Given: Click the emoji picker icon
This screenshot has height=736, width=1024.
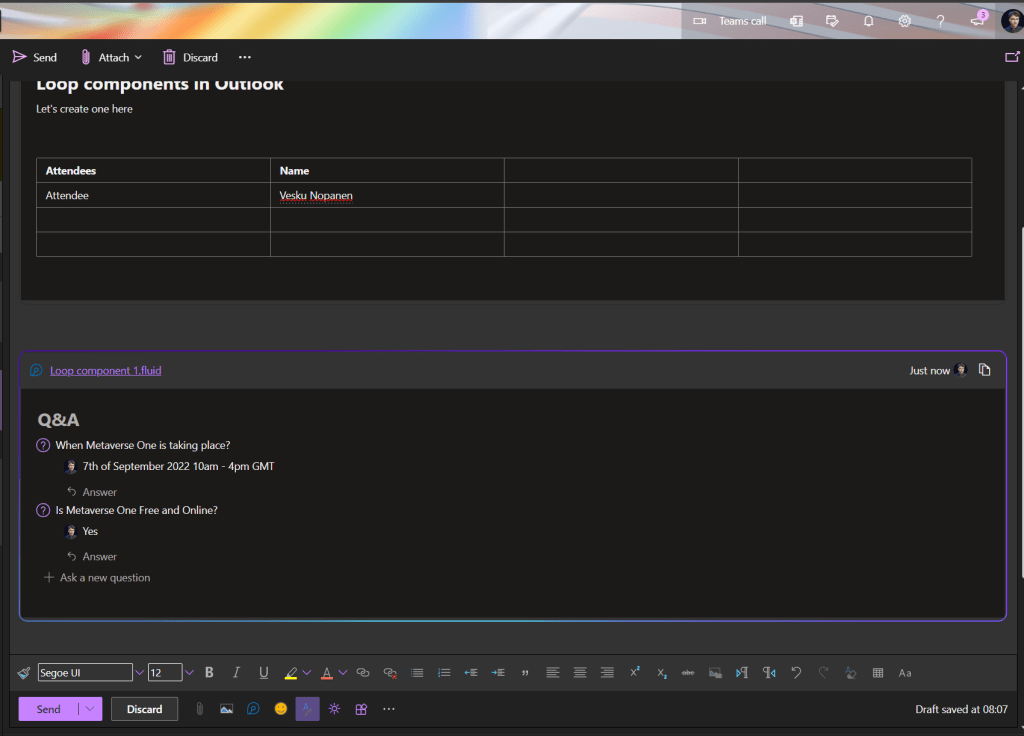Looking at the screenshot, I should (281, 709).
